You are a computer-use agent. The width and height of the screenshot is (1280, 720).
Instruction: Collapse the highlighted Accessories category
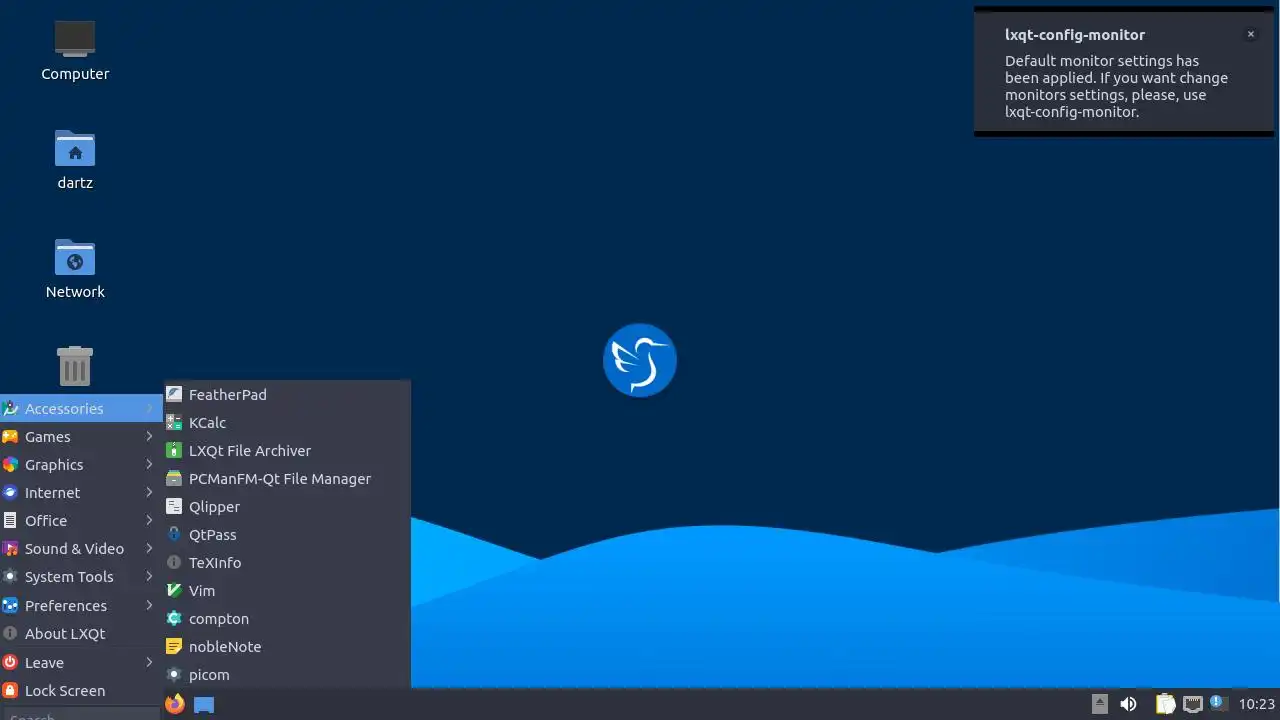coord(80,408)
